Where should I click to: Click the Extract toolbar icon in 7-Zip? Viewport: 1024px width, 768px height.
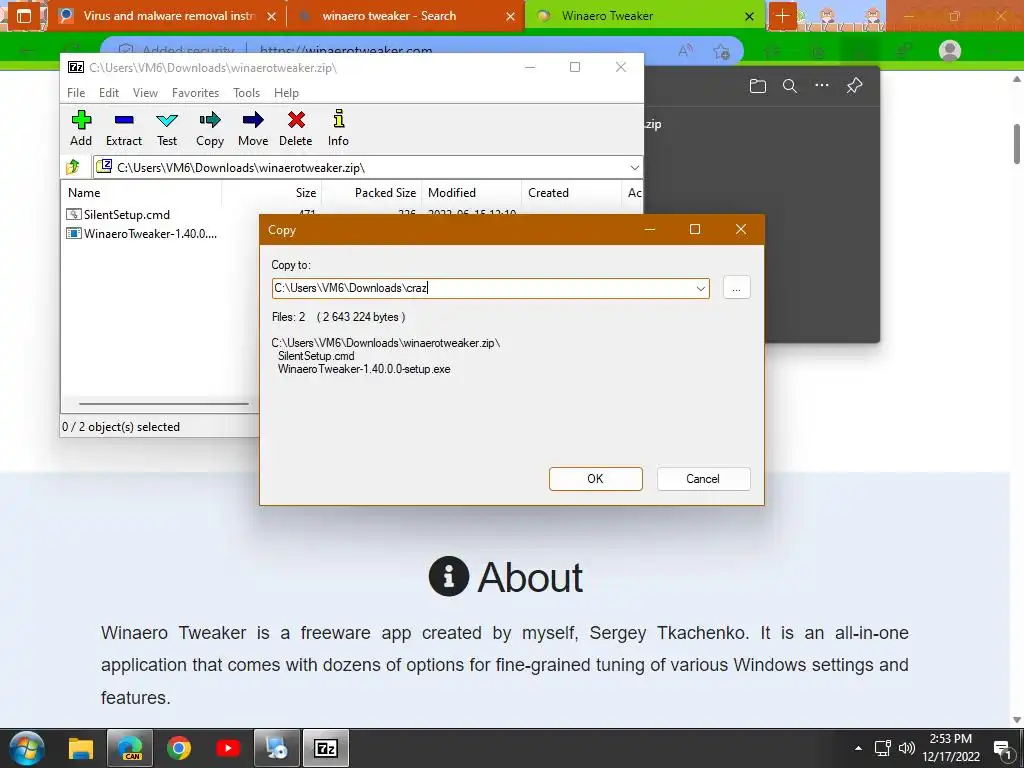point(123,129)
